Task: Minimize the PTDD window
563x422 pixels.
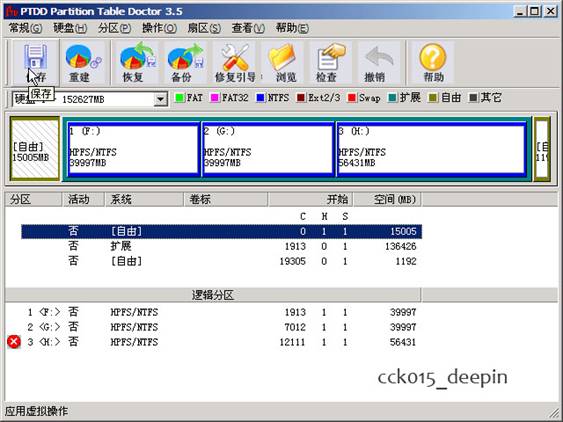Action: pyautogui.click(x=521, y=11)
